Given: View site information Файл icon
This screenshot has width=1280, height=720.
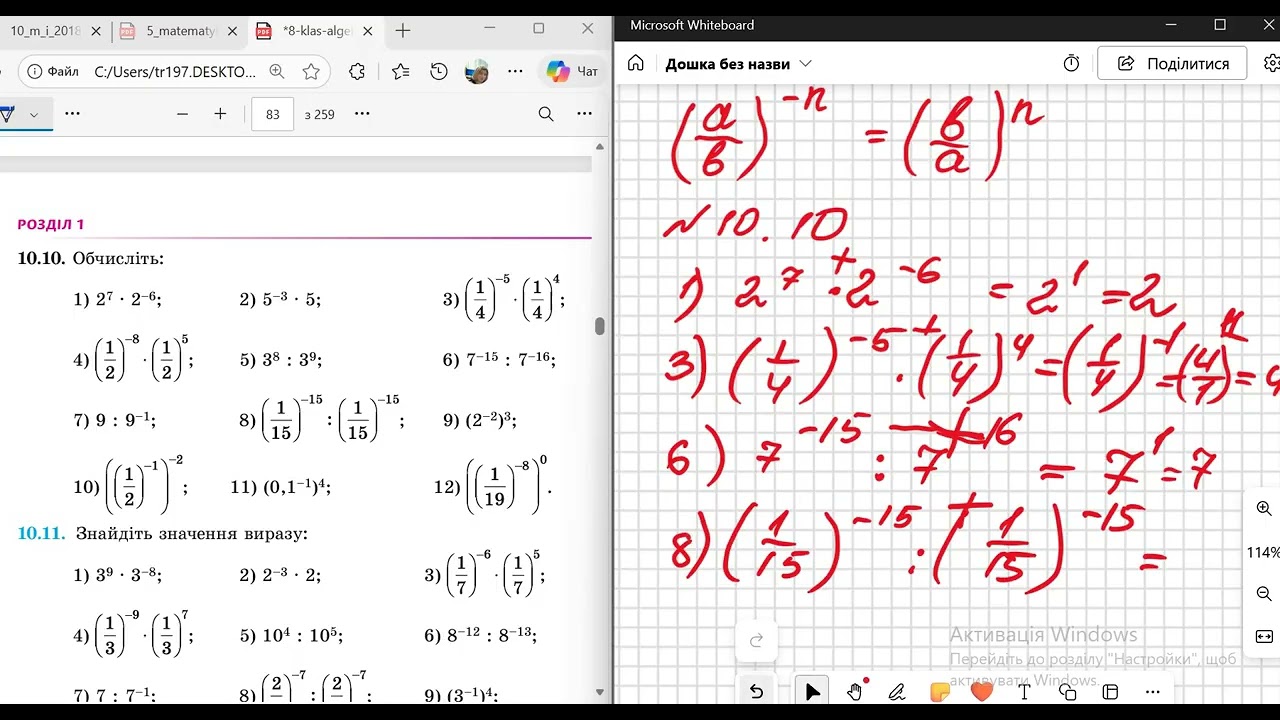Looking at the screenshot, I should click(55, 72).
